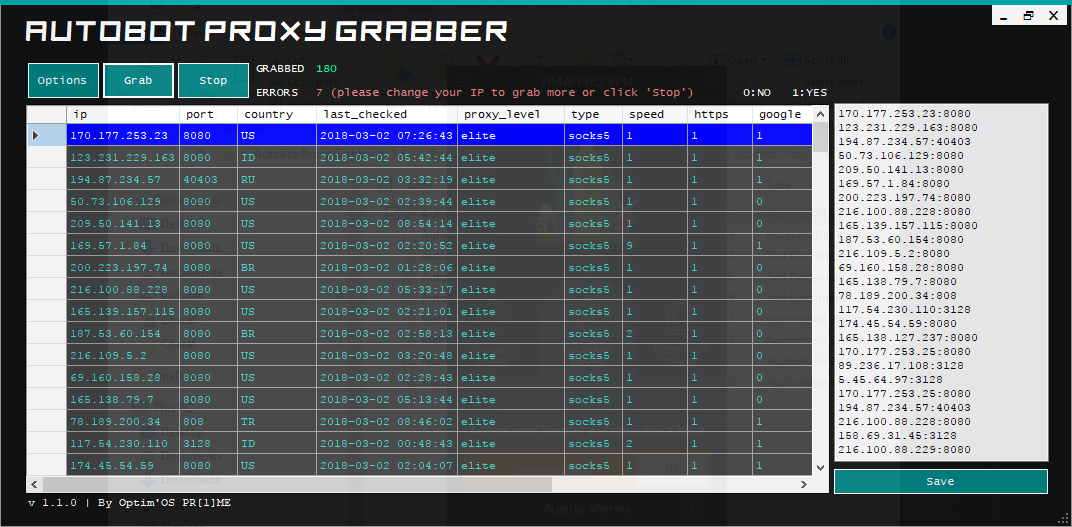
Task: Click port cell 3128 in table
Action: click(209, 444)
